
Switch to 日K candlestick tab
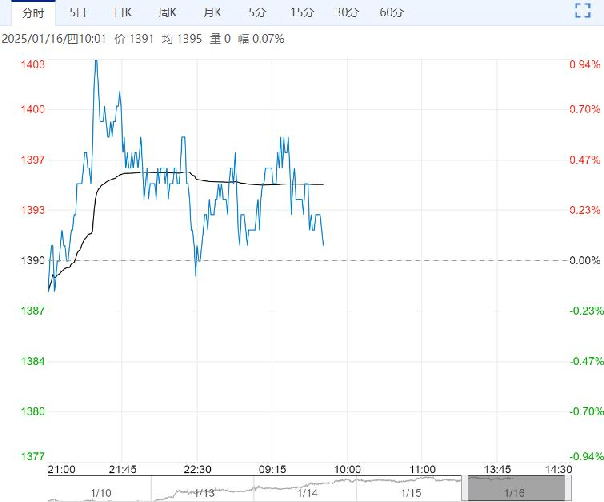click(x=123, y=13)
